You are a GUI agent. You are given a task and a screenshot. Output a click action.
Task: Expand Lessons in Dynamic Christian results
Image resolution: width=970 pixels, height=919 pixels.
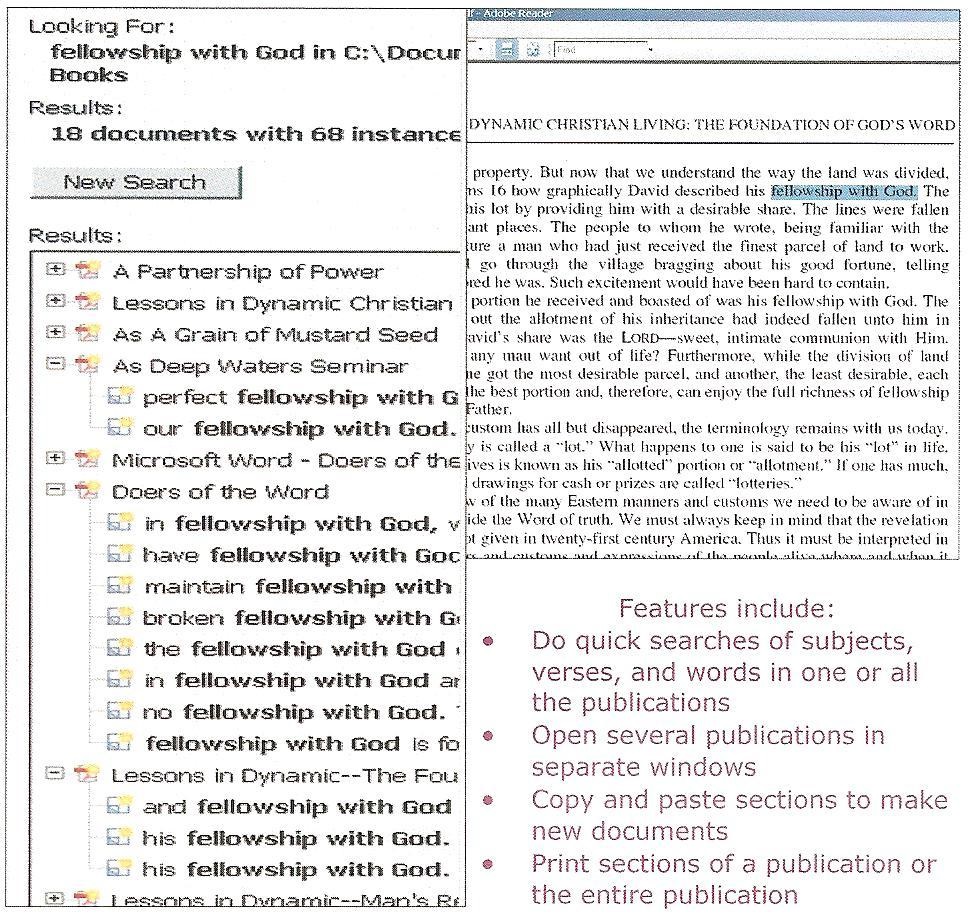coord(56,301)
